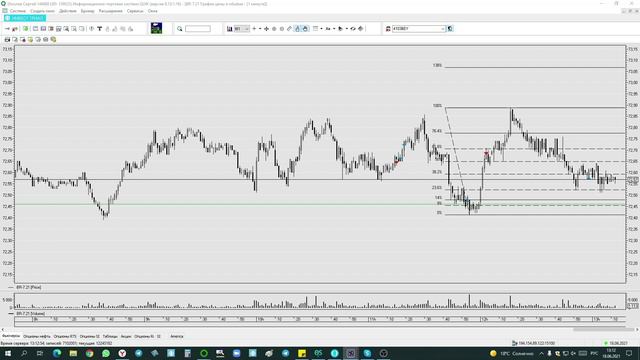The width and height of the screenshot is (640, 360).
Task: Open WhatsApp from the taskbar
Action: (106, 353)
